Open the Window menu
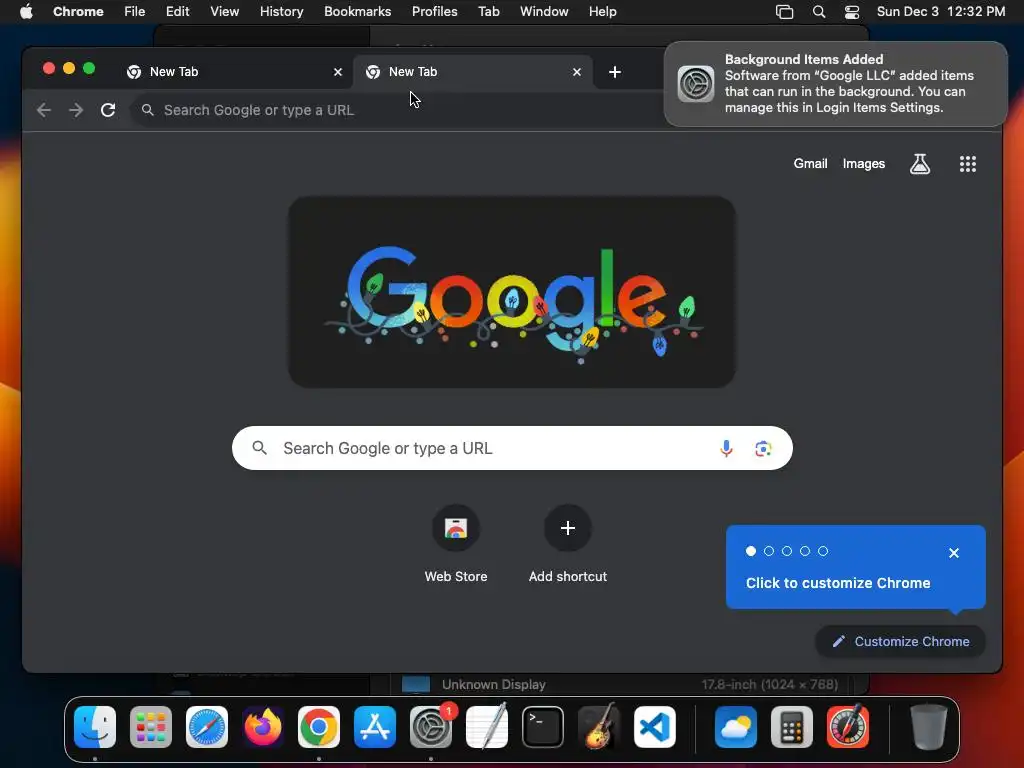 (544, 12)
